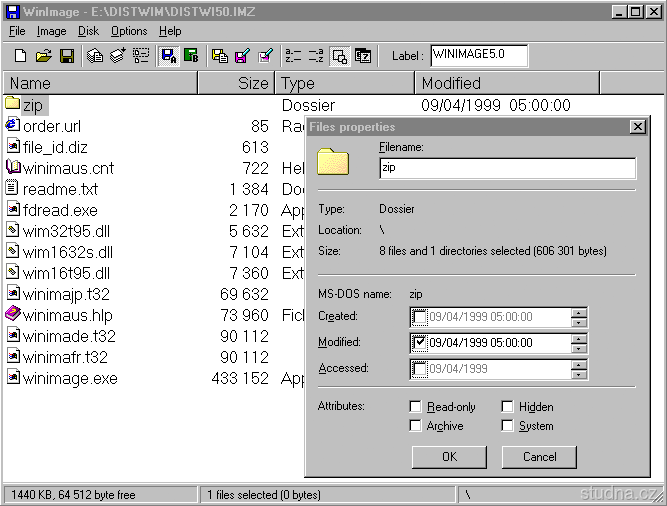The image size is (667, 506).
Task: Click the Filename text field
Action: pyautogui.click(x=506, y=168)
